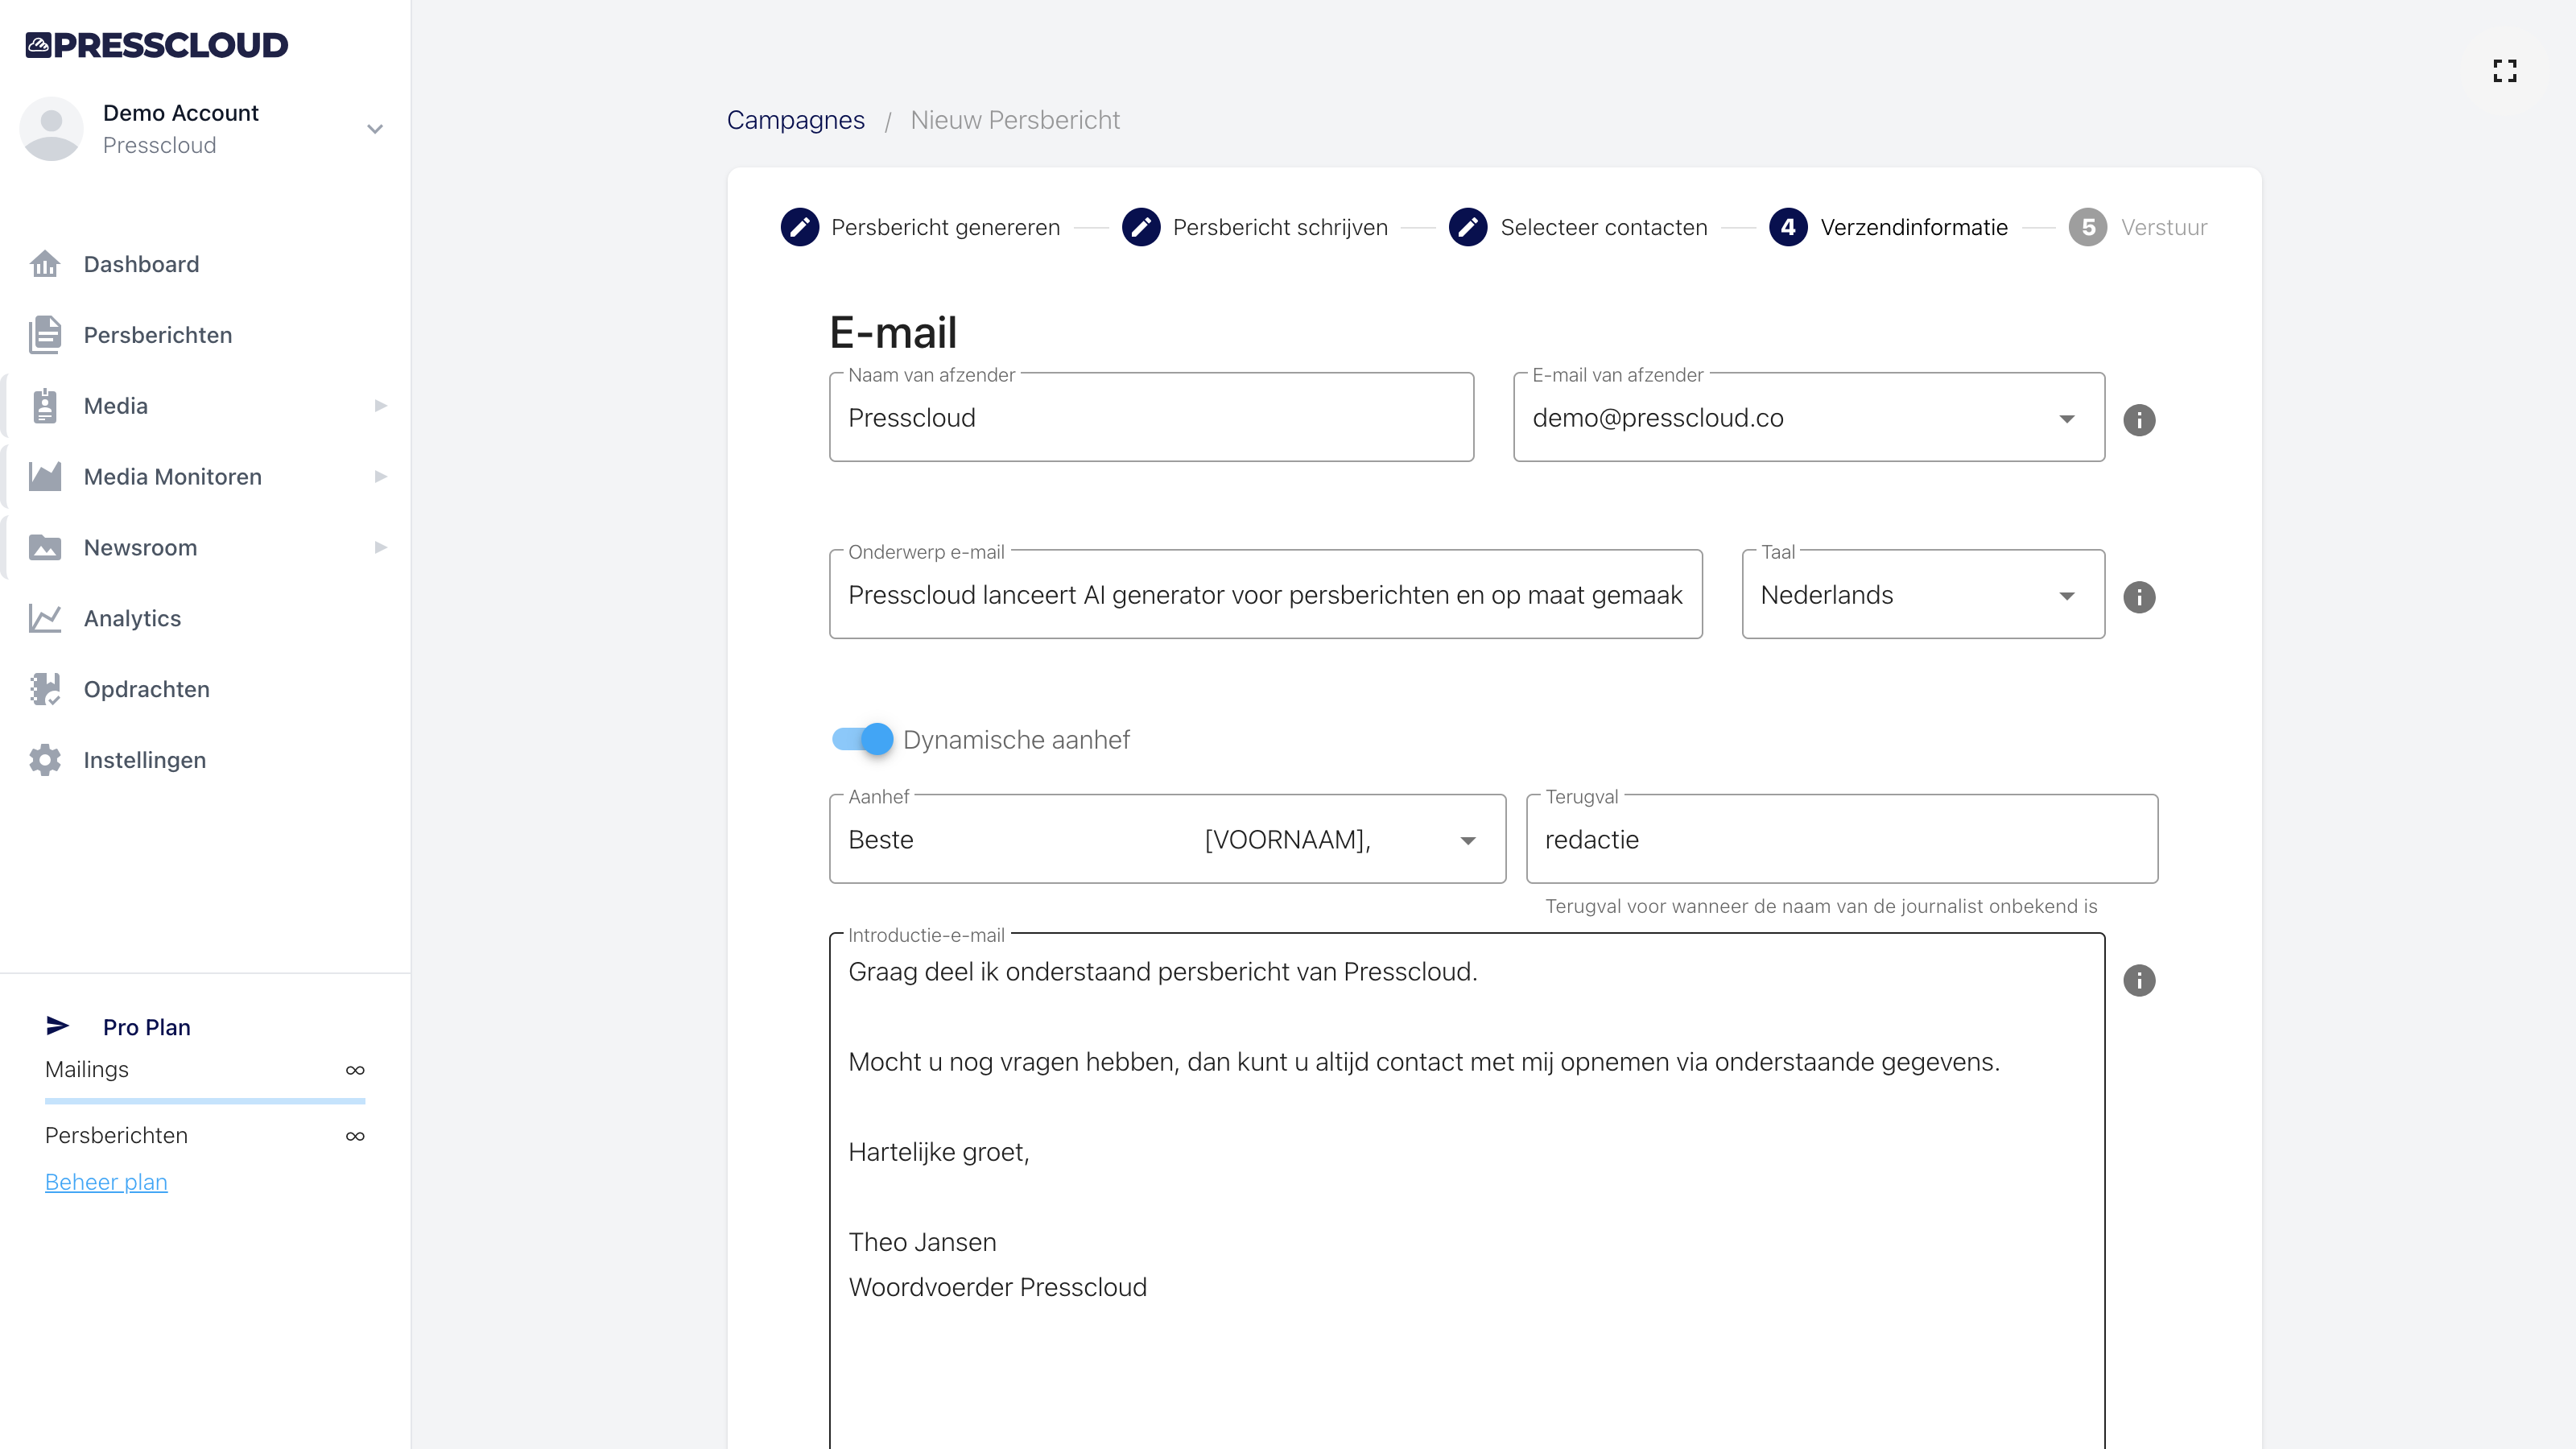The height and width of the screenshot is (1449, 2576).
Task: Click into the Terugval input field
Action: tap(1840, 840)
